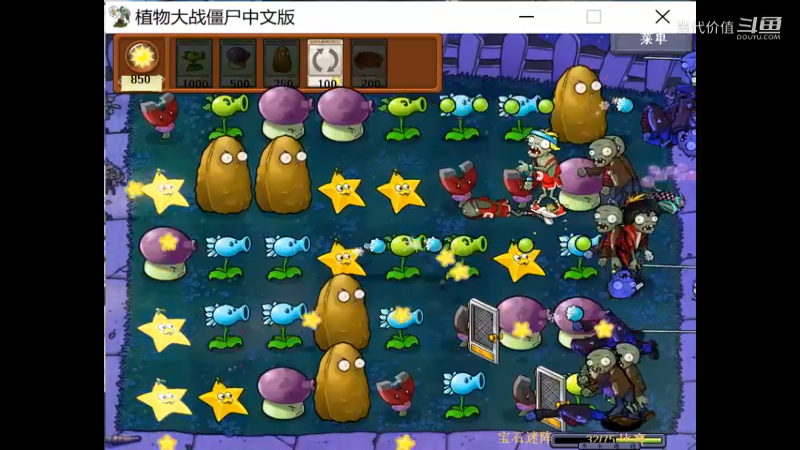Click the 宝石迷阵 level name label
800x450 pixels.
coord(524,438)
